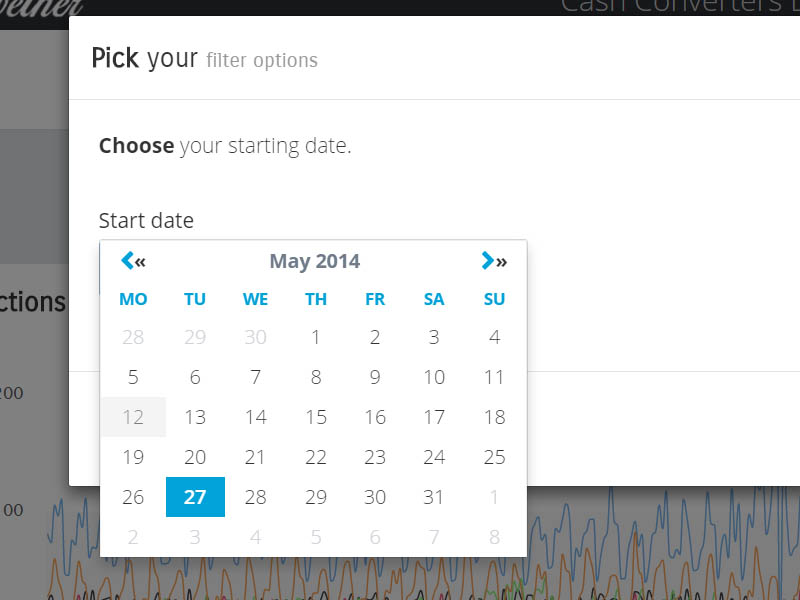
Task: Select date 18 under the SU column
Action: coord(494,417)
